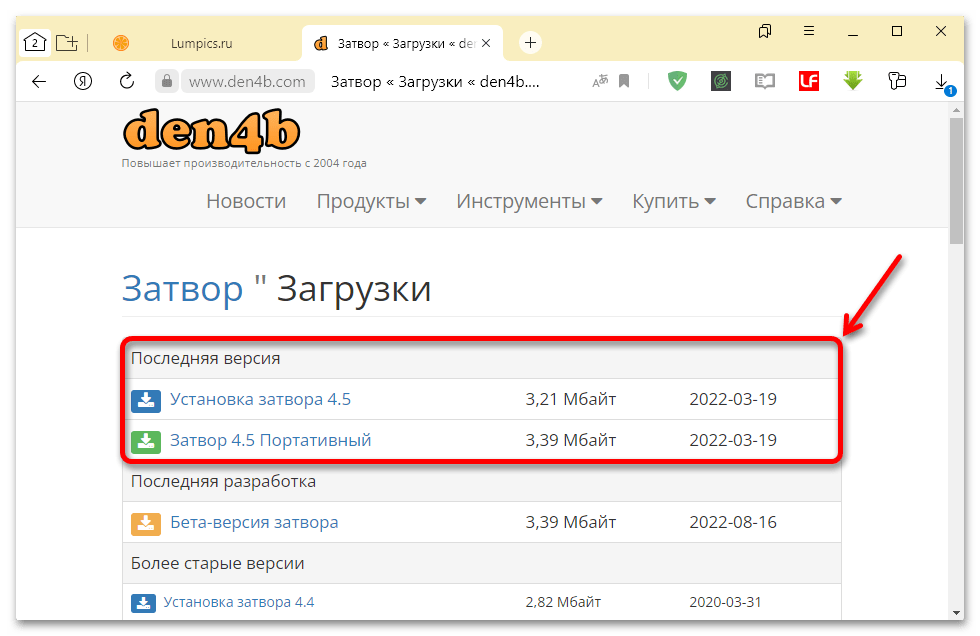Screen dimensions: 980x636
Task: Expand the Купить dropdown menu
Action: point(674,201)
